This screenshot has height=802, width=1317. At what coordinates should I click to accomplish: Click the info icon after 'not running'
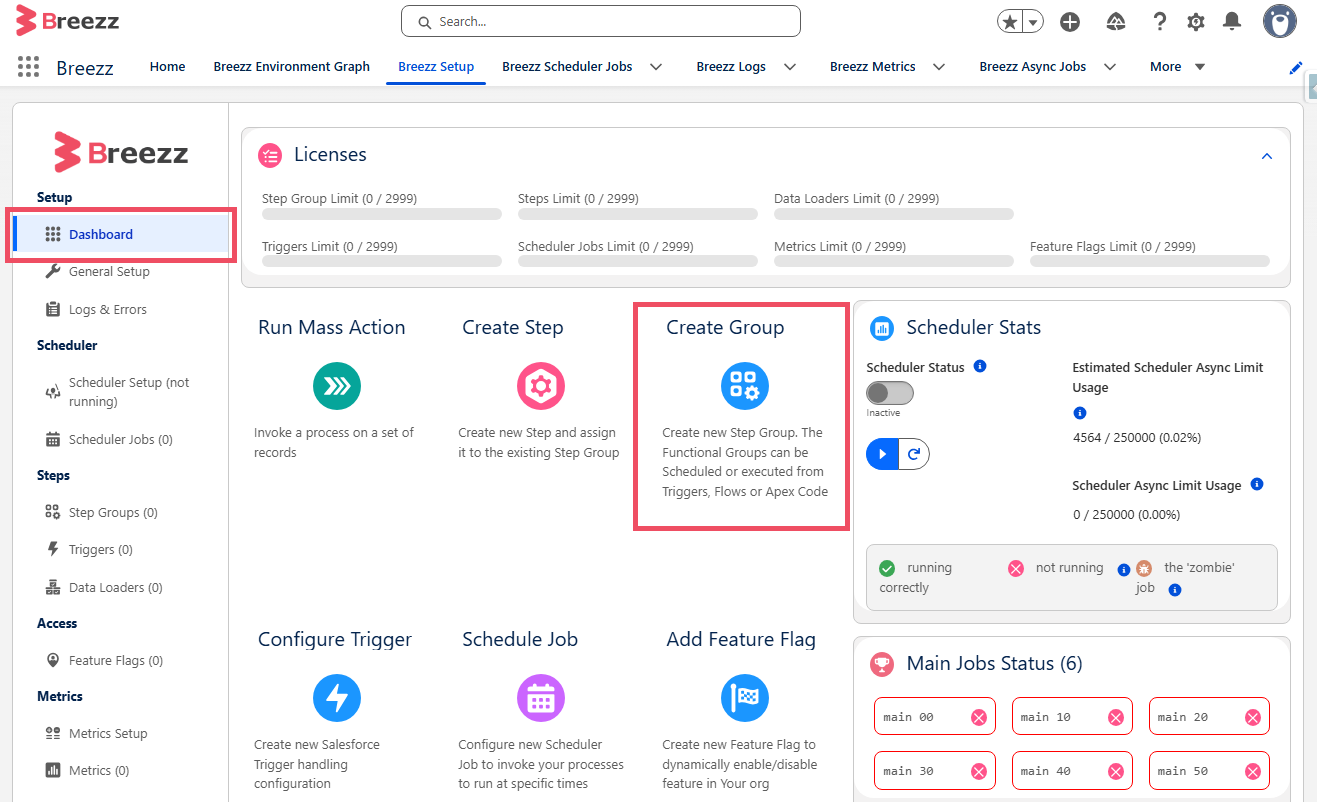(x=1123, y=570)
